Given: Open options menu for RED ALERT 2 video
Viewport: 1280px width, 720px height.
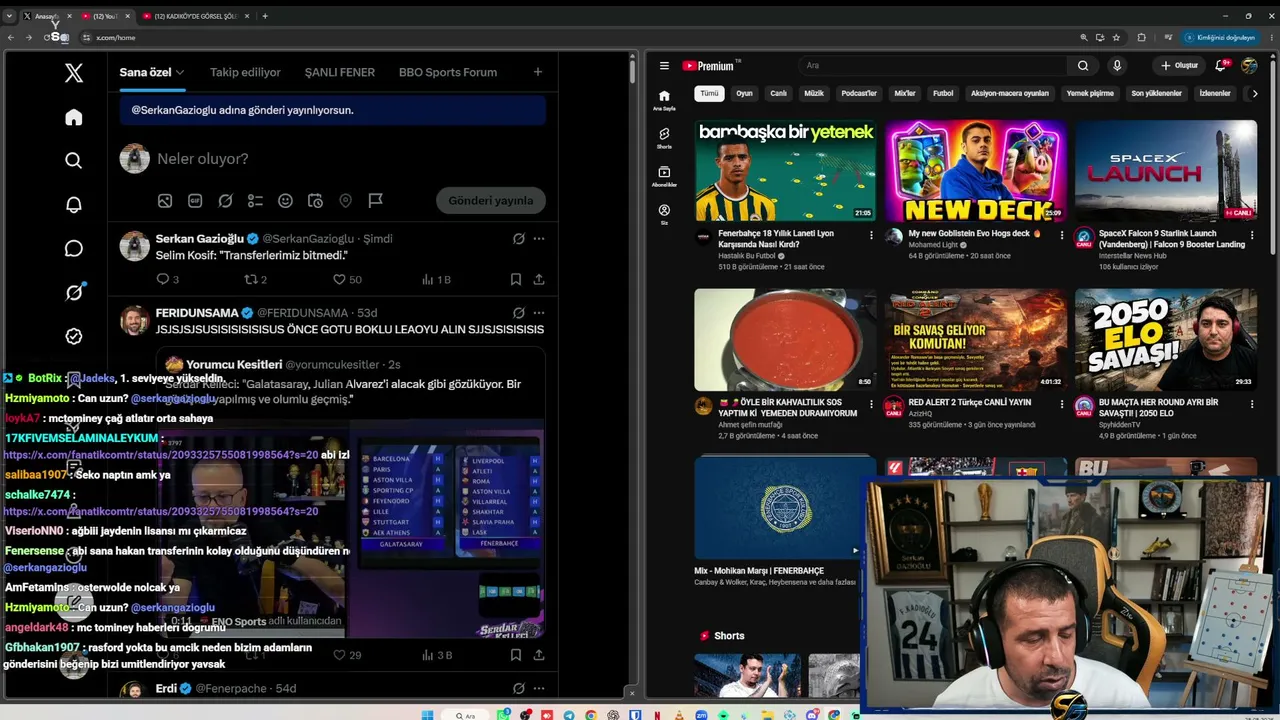Looking at the screenshot, I should click(x=1061, y=404).
